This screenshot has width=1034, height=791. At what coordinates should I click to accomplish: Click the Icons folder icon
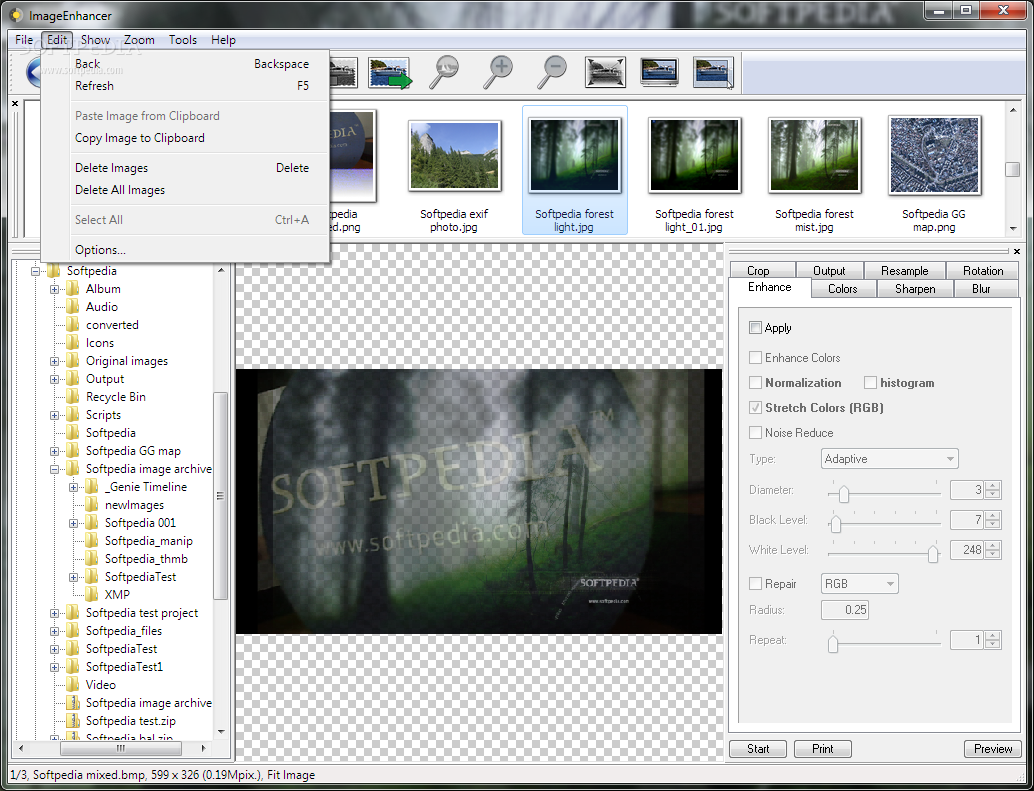73,343
